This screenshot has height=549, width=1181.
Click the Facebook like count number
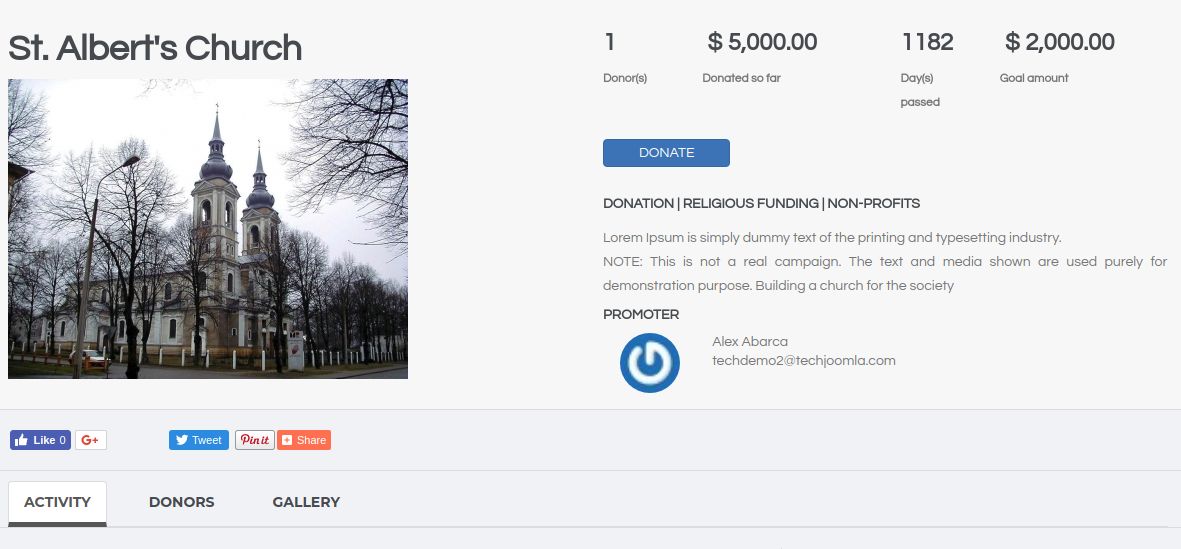[x=63, y=440]
